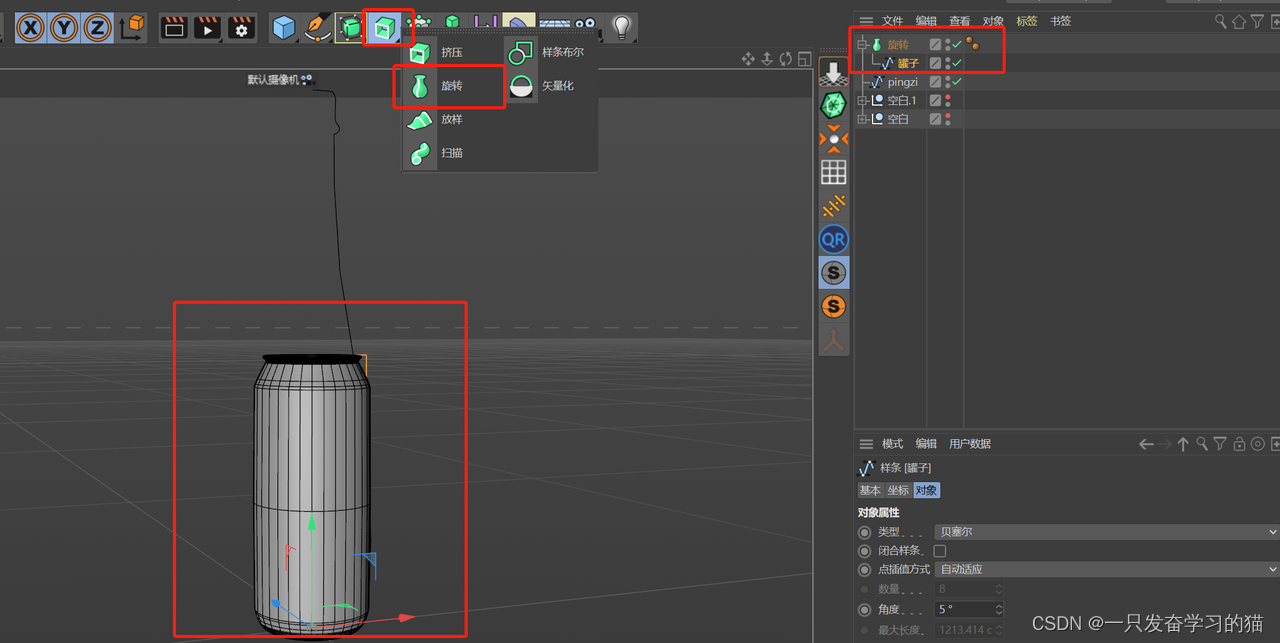Click the green enable checkmark beside pingzi
Viewport: 1280px width, 643px height.
[x=957, y=81]
